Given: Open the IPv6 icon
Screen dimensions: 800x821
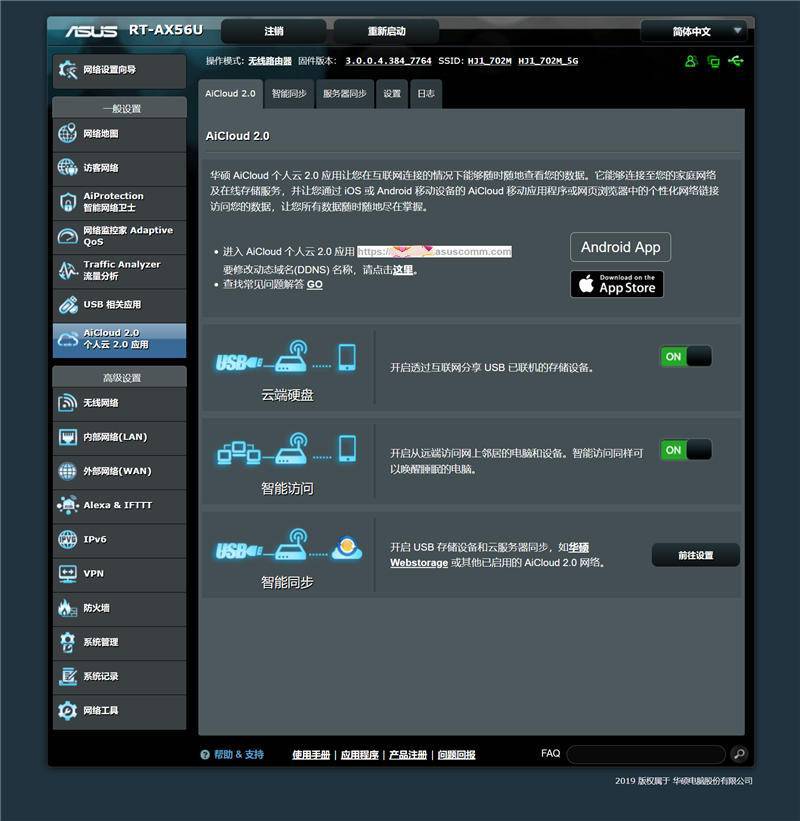Looking at the screenshot, I should point(68,539).
